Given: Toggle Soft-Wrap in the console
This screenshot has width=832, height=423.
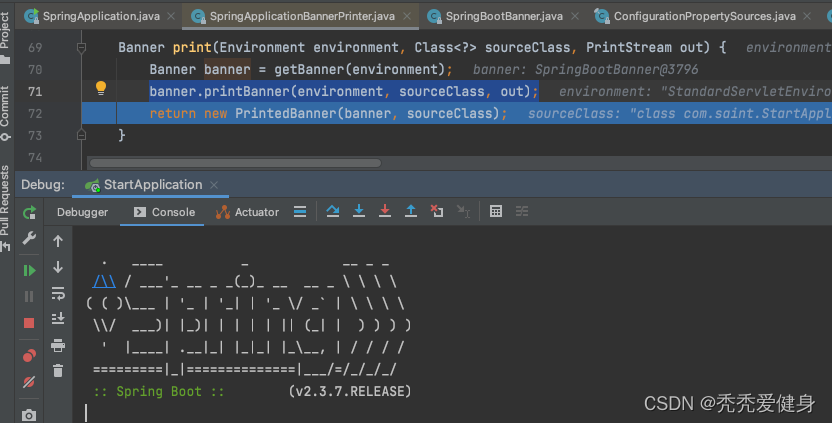Looking at the screenshot, I should [58, 293].
